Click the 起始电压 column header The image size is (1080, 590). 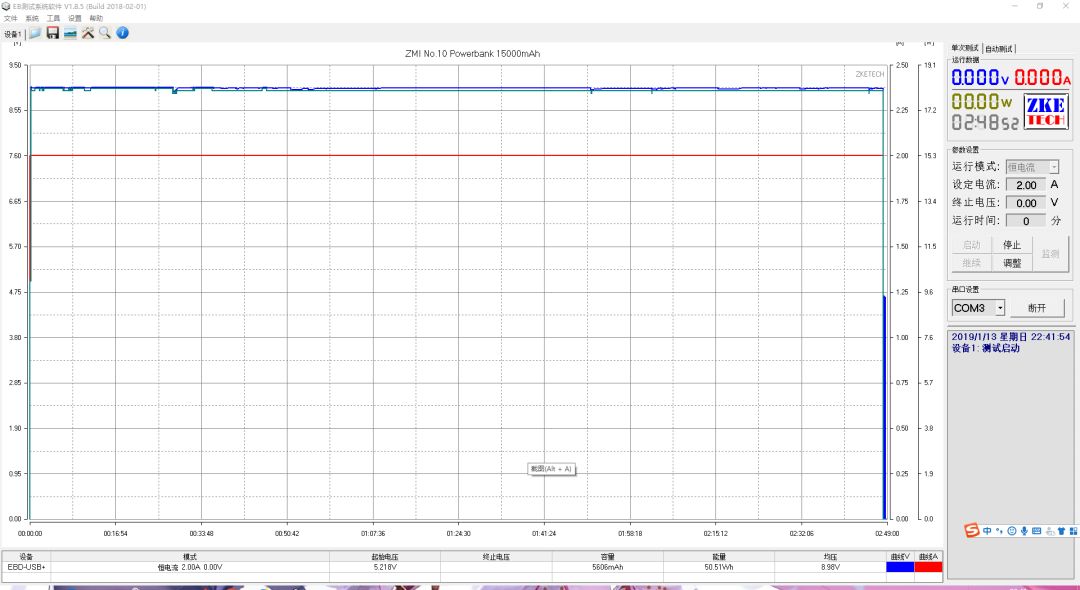click(x=384, y=557)
